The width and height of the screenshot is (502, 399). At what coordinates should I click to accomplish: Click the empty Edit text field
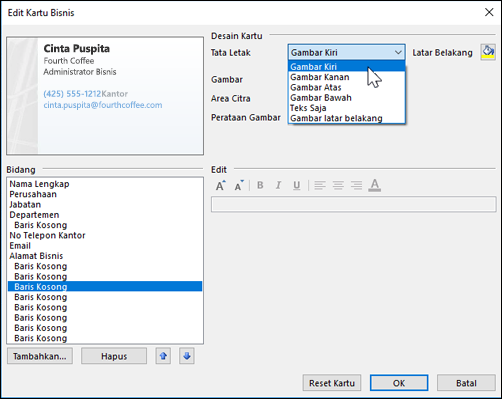coord(353,204)
